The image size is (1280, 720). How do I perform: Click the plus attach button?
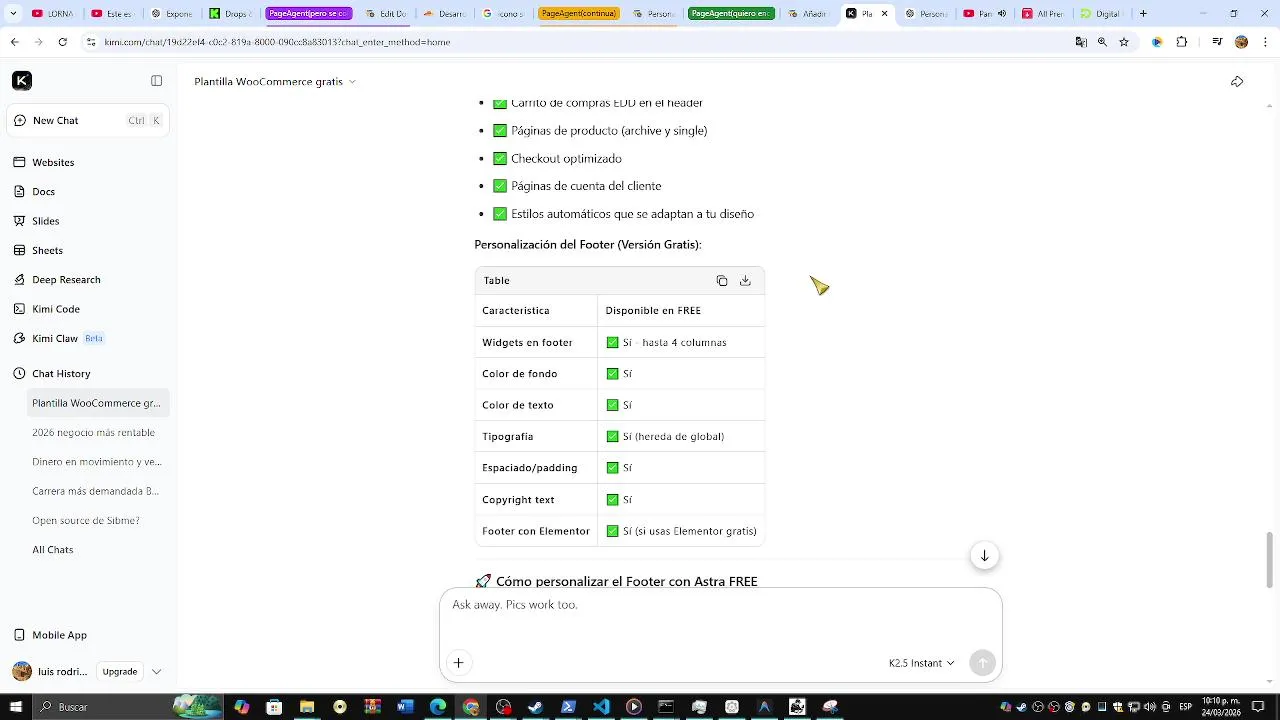coord(458,663)
